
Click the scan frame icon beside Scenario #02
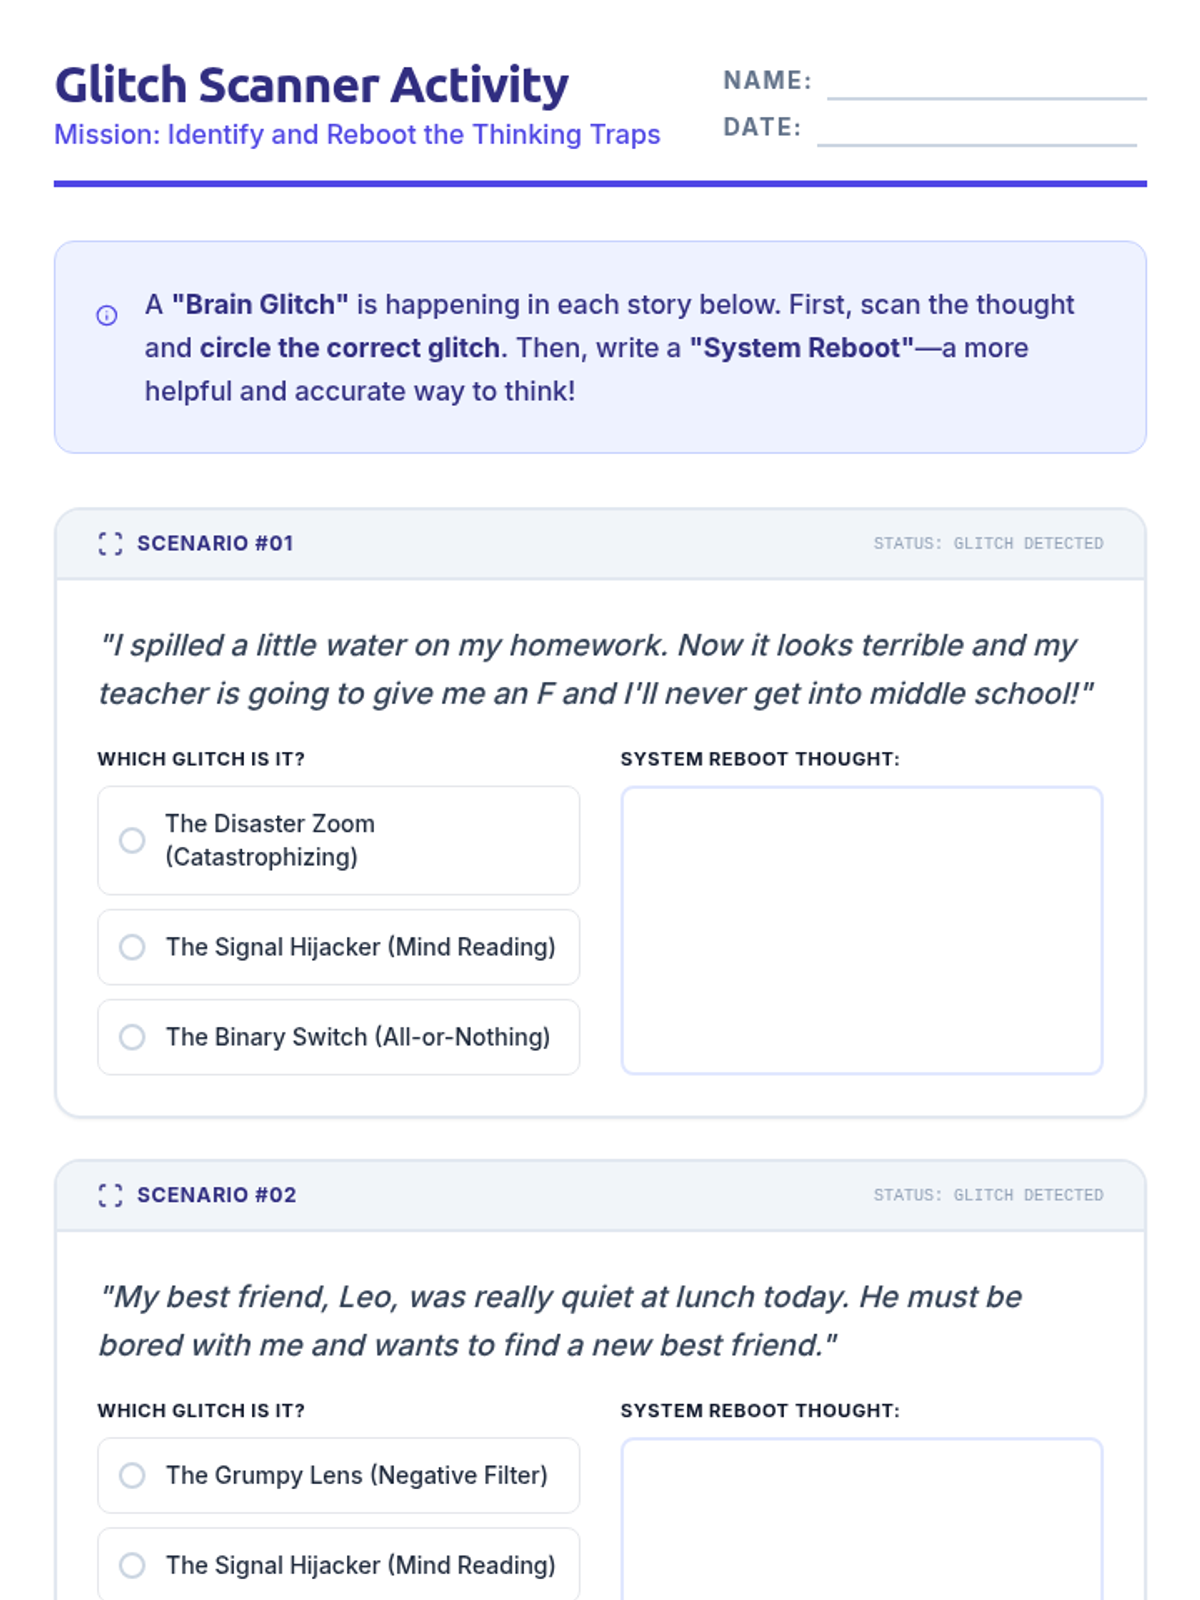(x=110, y=1195)
